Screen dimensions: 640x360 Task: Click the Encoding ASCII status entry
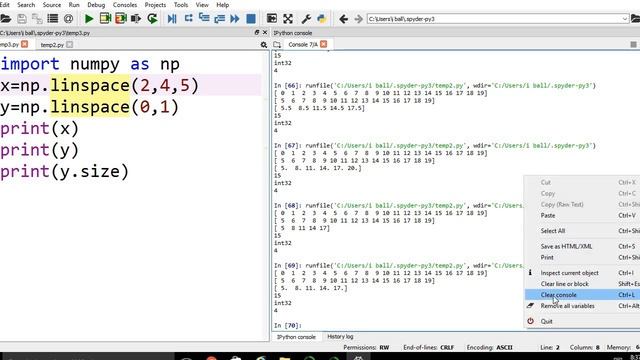(489, 347)
